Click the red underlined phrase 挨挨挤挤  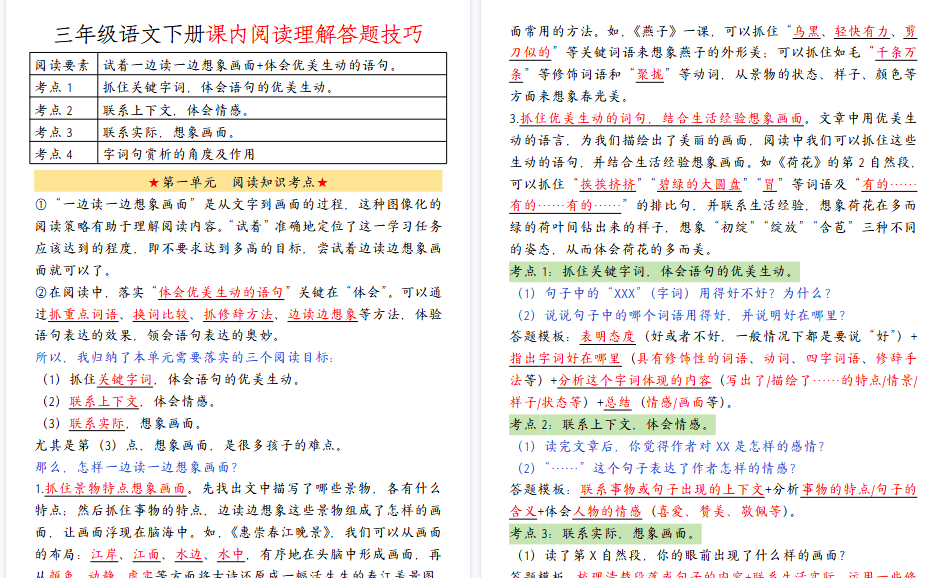[x=607, y=184]
